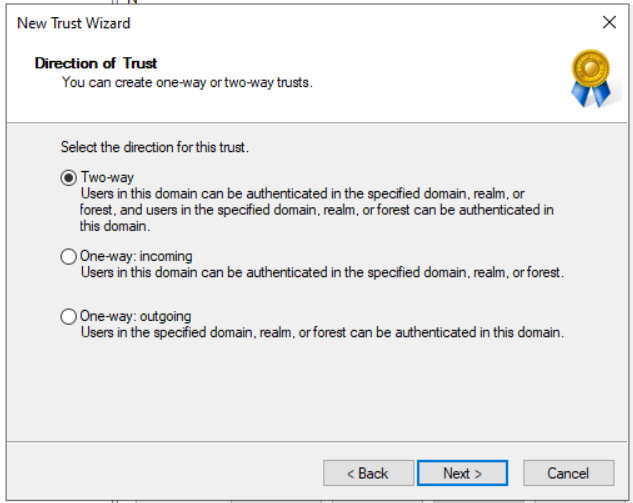Pick the One-way: outgoing radio button
This screenshot has height=503, width=633.
(69, 317)
